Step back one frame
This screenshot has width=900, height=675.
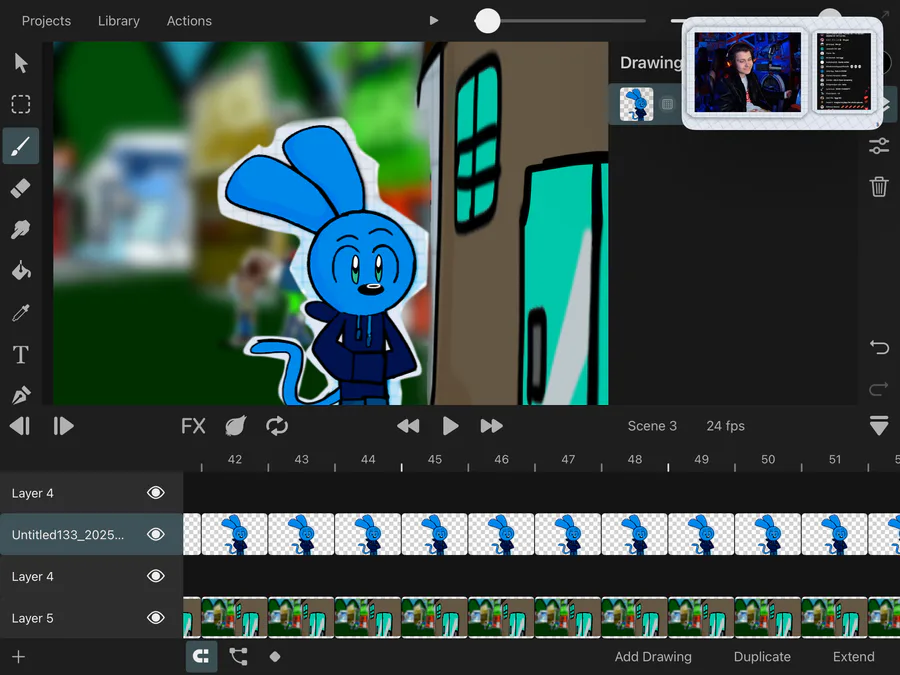(20, 426)
